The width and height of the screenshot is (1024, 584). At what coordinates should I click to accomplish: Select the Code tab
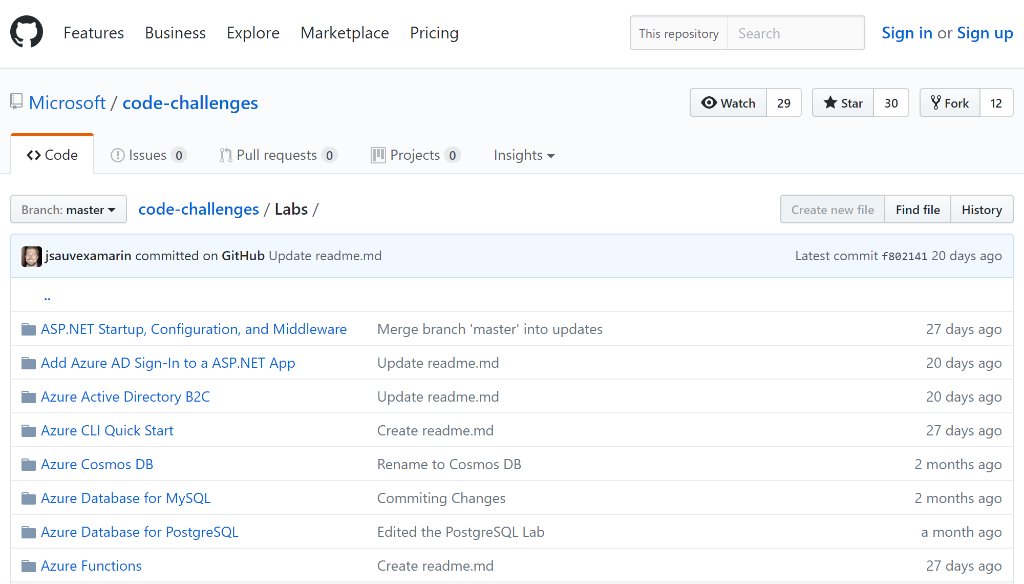[52, 155]
